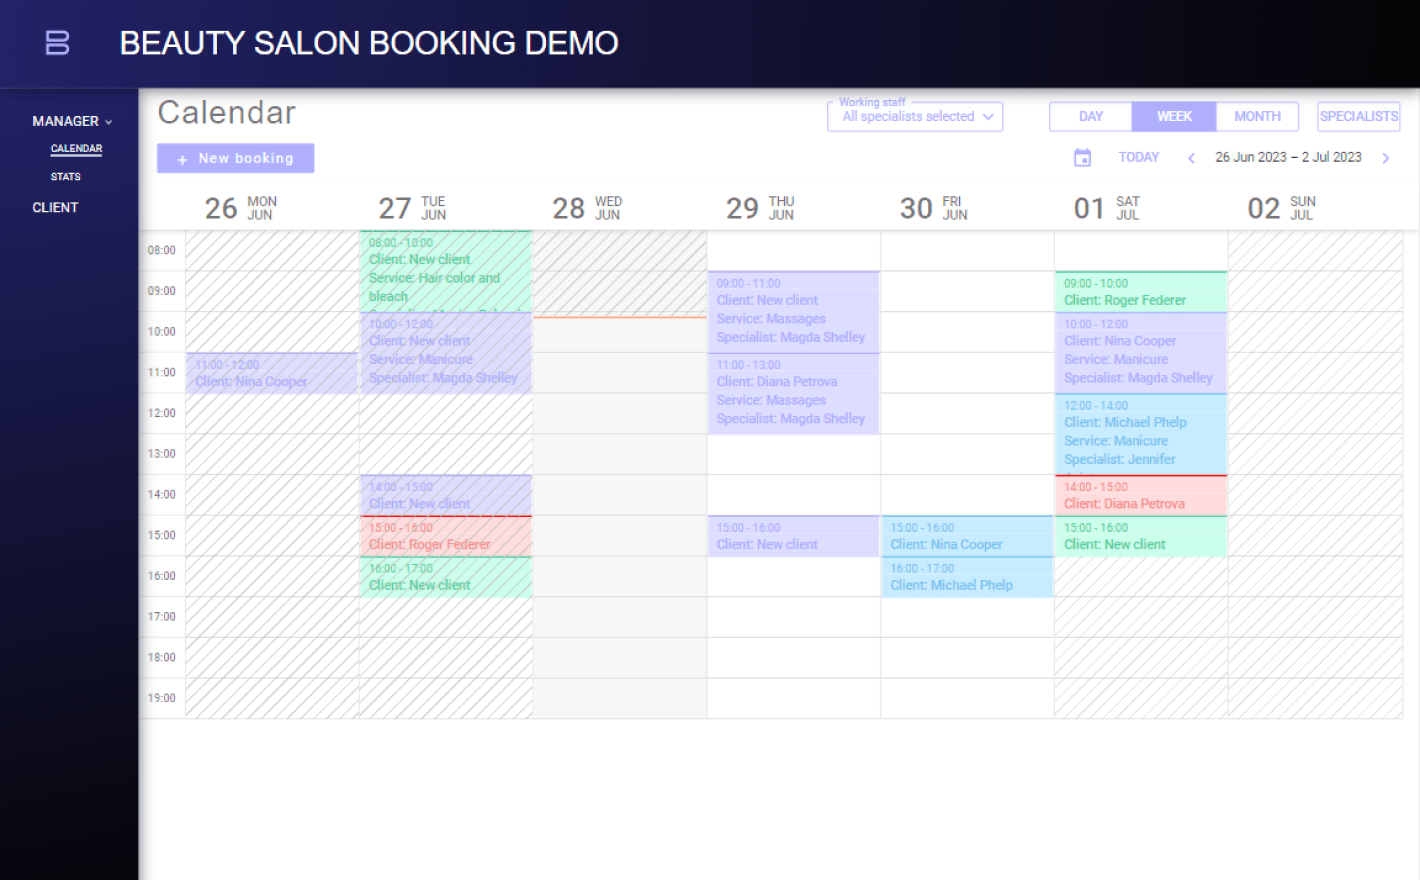Image resolution: width=1420 pixels, height=880 pixels.
Task: Click the New booking button
Action: [x=235, y=158]
